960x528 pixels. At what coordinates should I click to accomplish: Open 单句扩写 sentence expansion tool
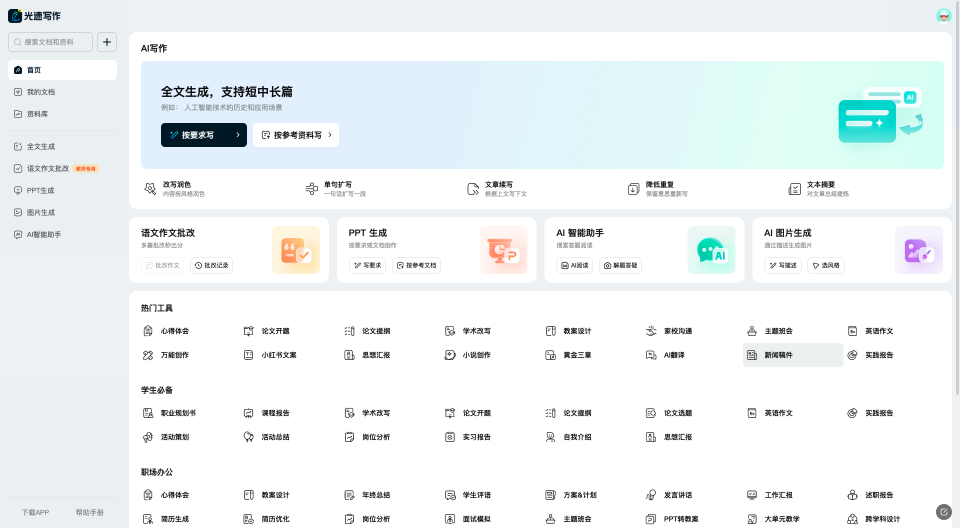(336, 189)
